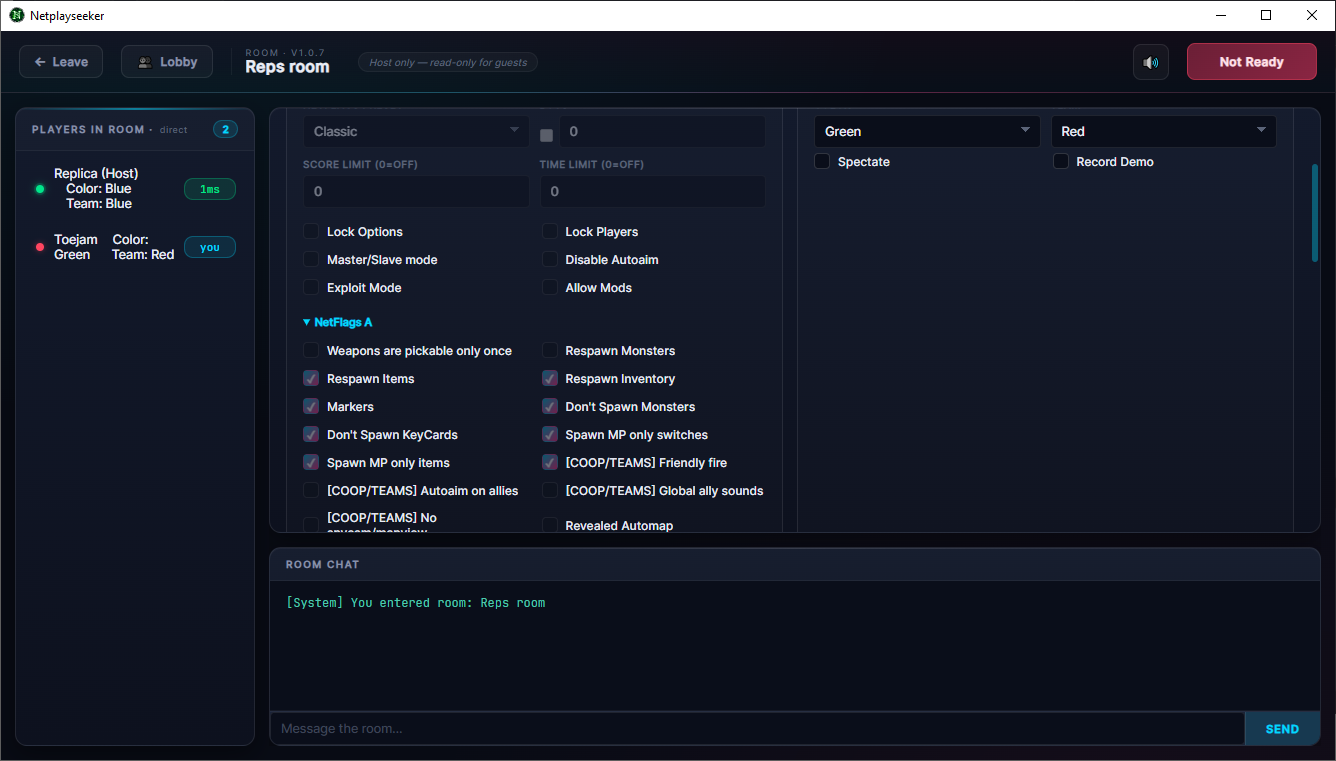The height and width of the screenshot is (761, 1336).
Task: Uncheck Don't Spawn KeyCards
Action: (x=311, y=434)
